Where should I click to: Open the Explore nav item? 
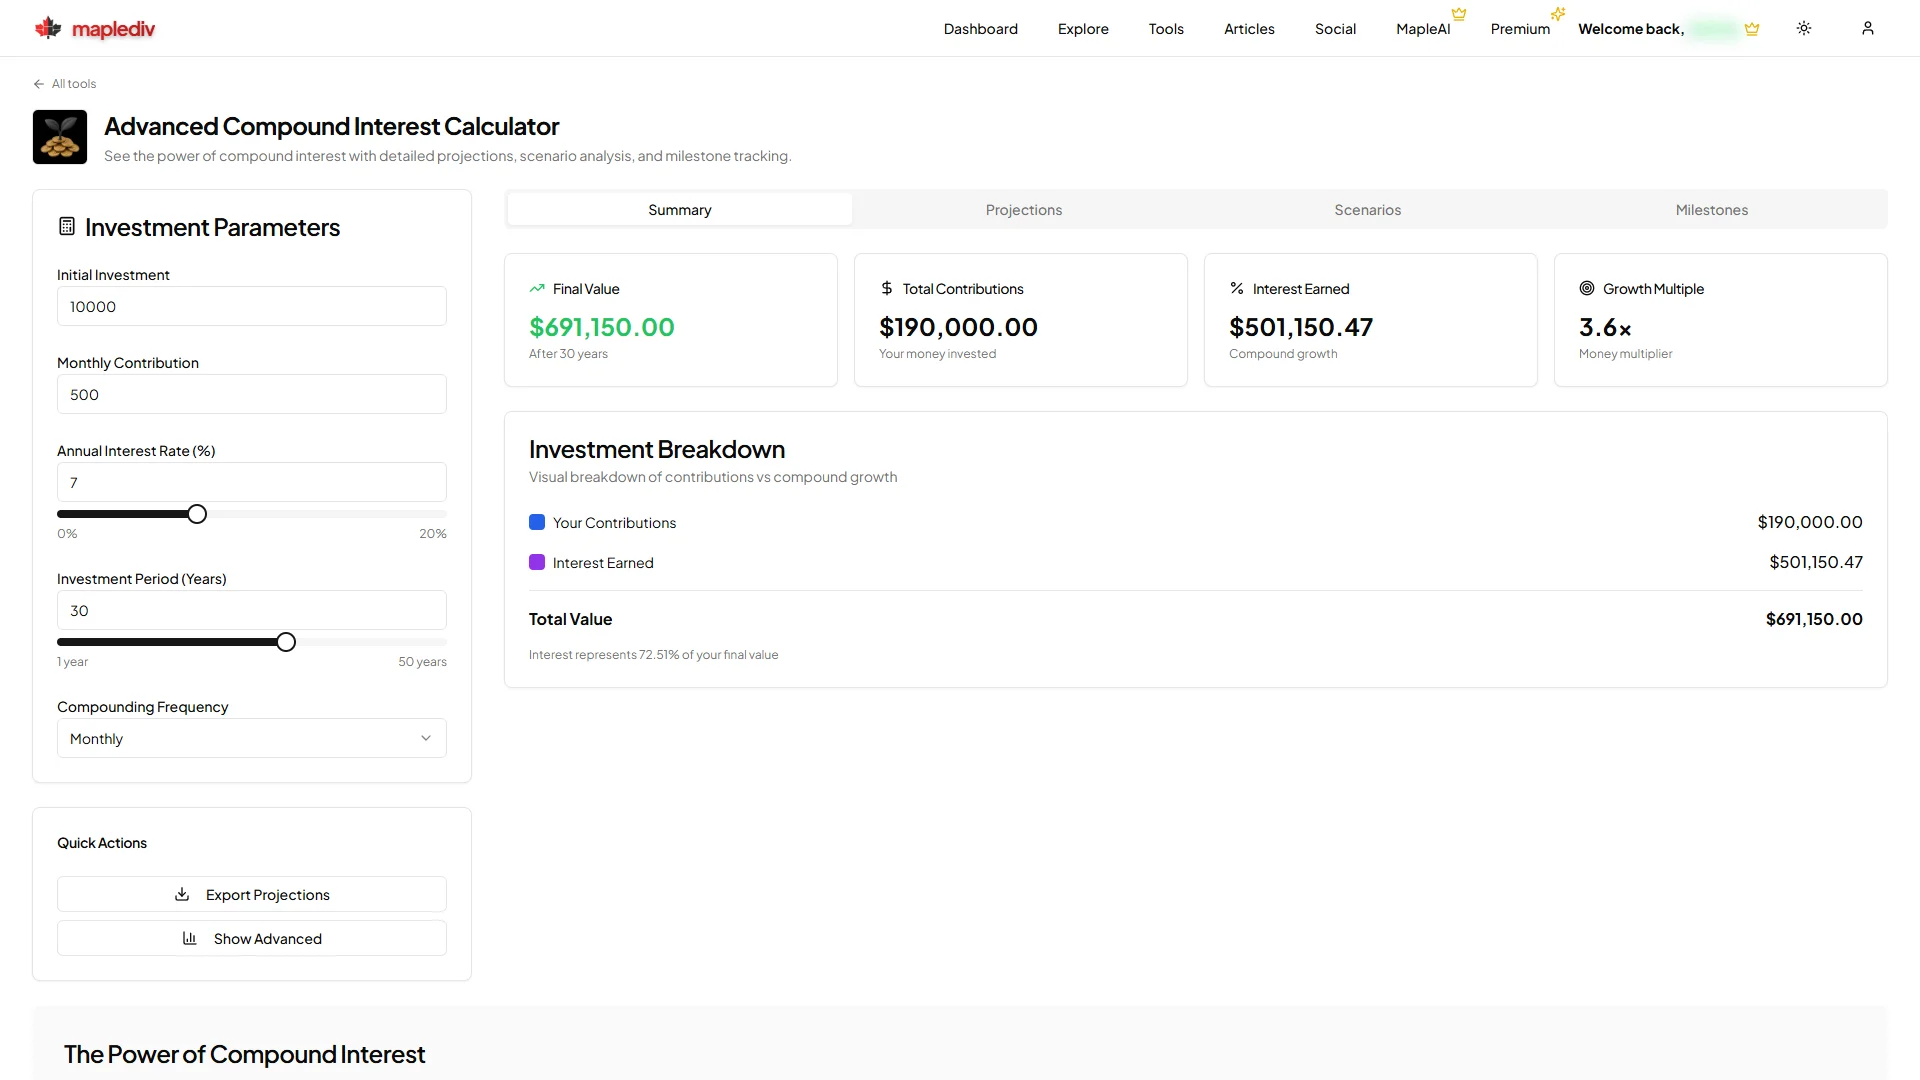(x=1083, y=29)
